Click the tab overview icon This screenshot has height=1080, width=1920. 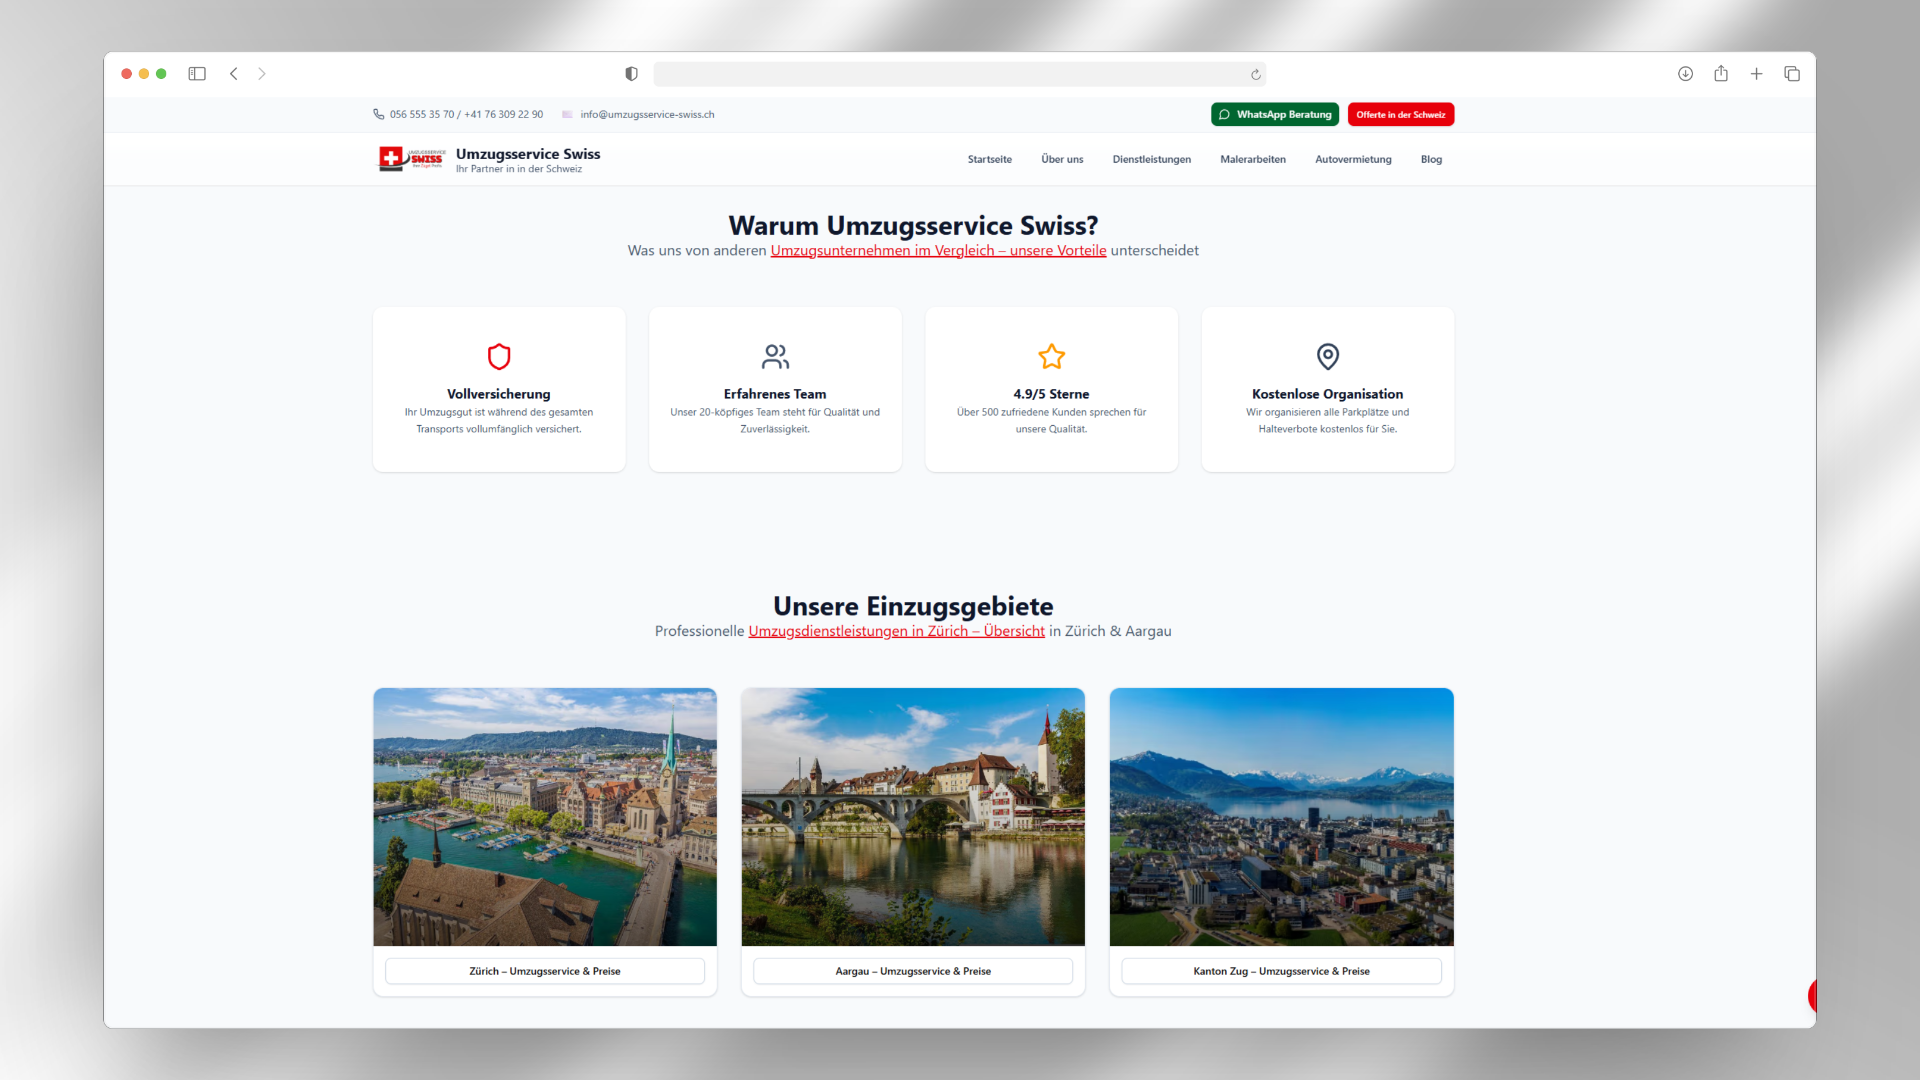1792,73
